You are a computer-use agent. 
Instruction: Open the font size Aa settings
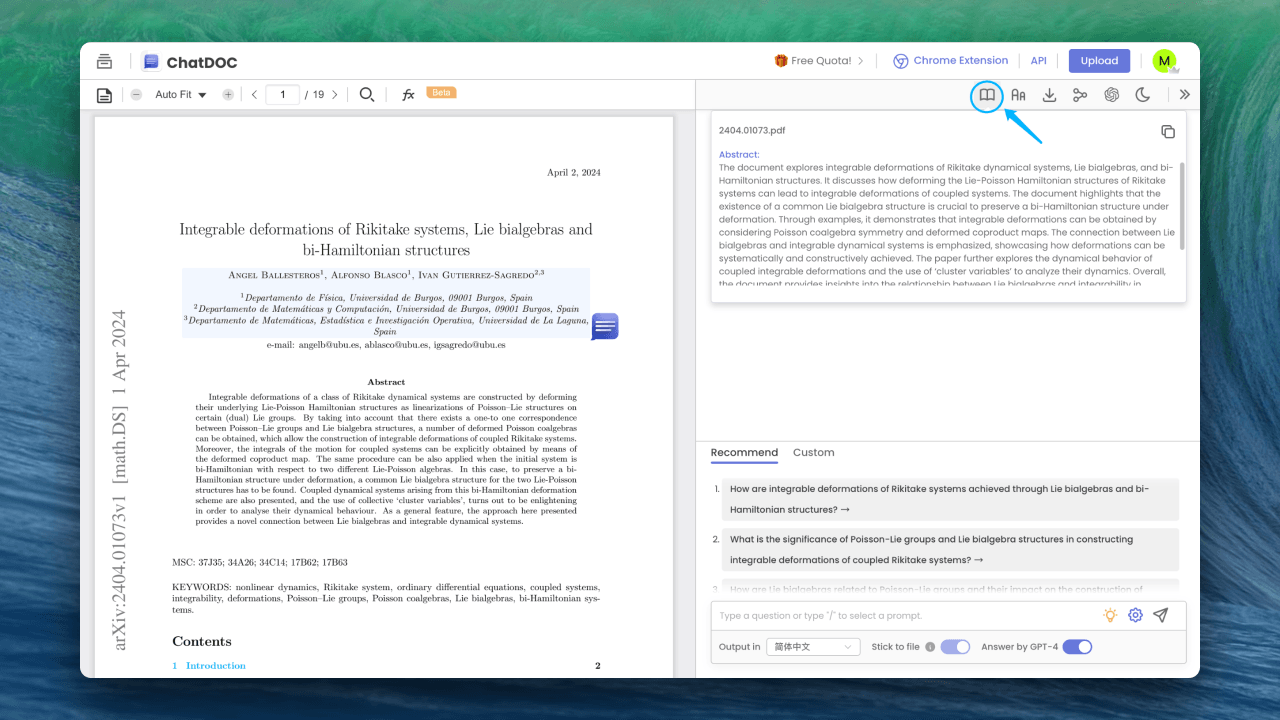(1018, 95)
